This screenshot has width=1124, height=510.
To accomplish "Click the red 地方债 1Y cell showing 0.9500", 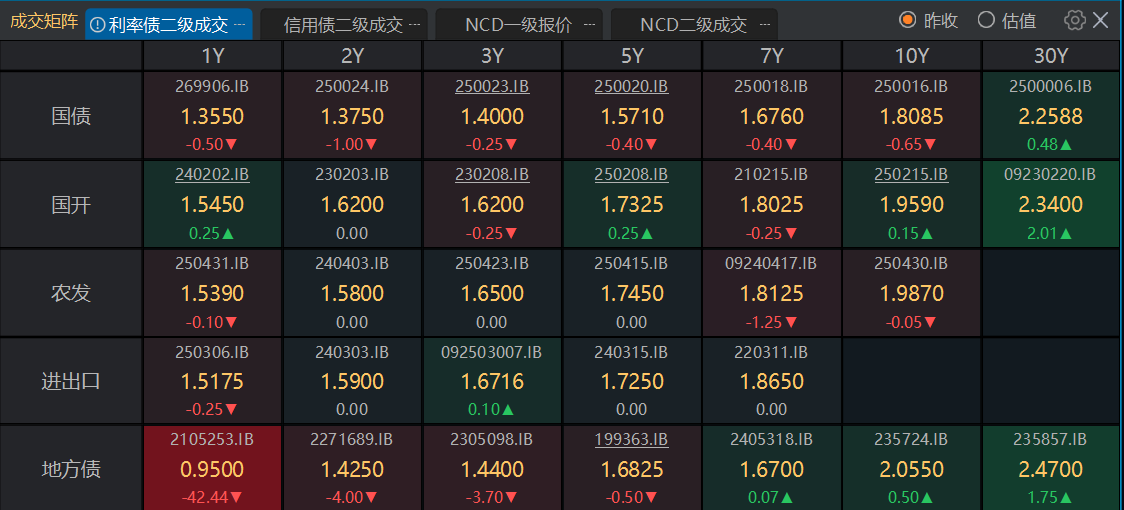I will coord(212,469).
